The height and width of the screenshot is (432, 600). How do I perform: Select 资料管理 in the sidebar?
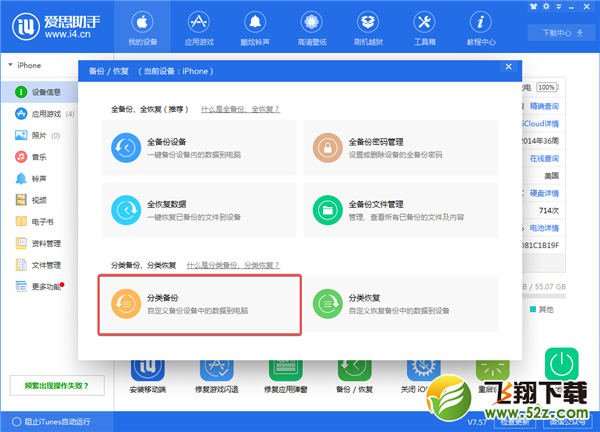pyautogui.click(x=40, y=243)
